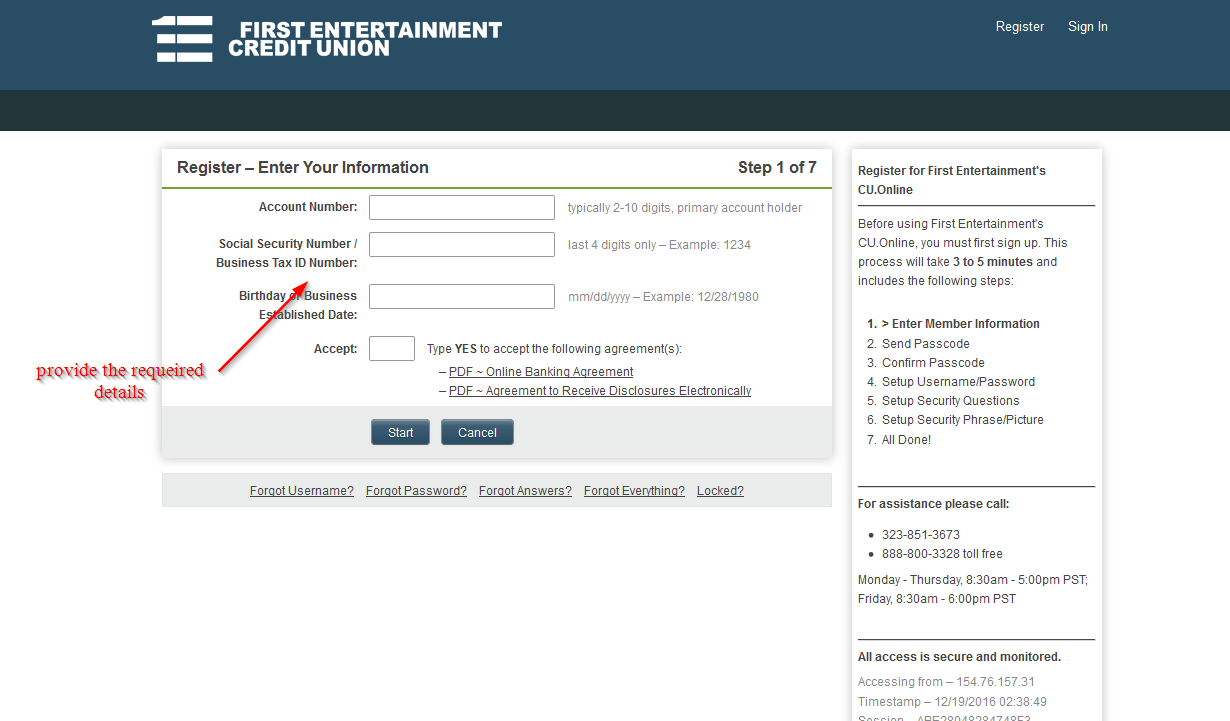Click the Setup Security Questions step text
The height and width of the screenshot is (721, 1230).
tap(951, 401)
